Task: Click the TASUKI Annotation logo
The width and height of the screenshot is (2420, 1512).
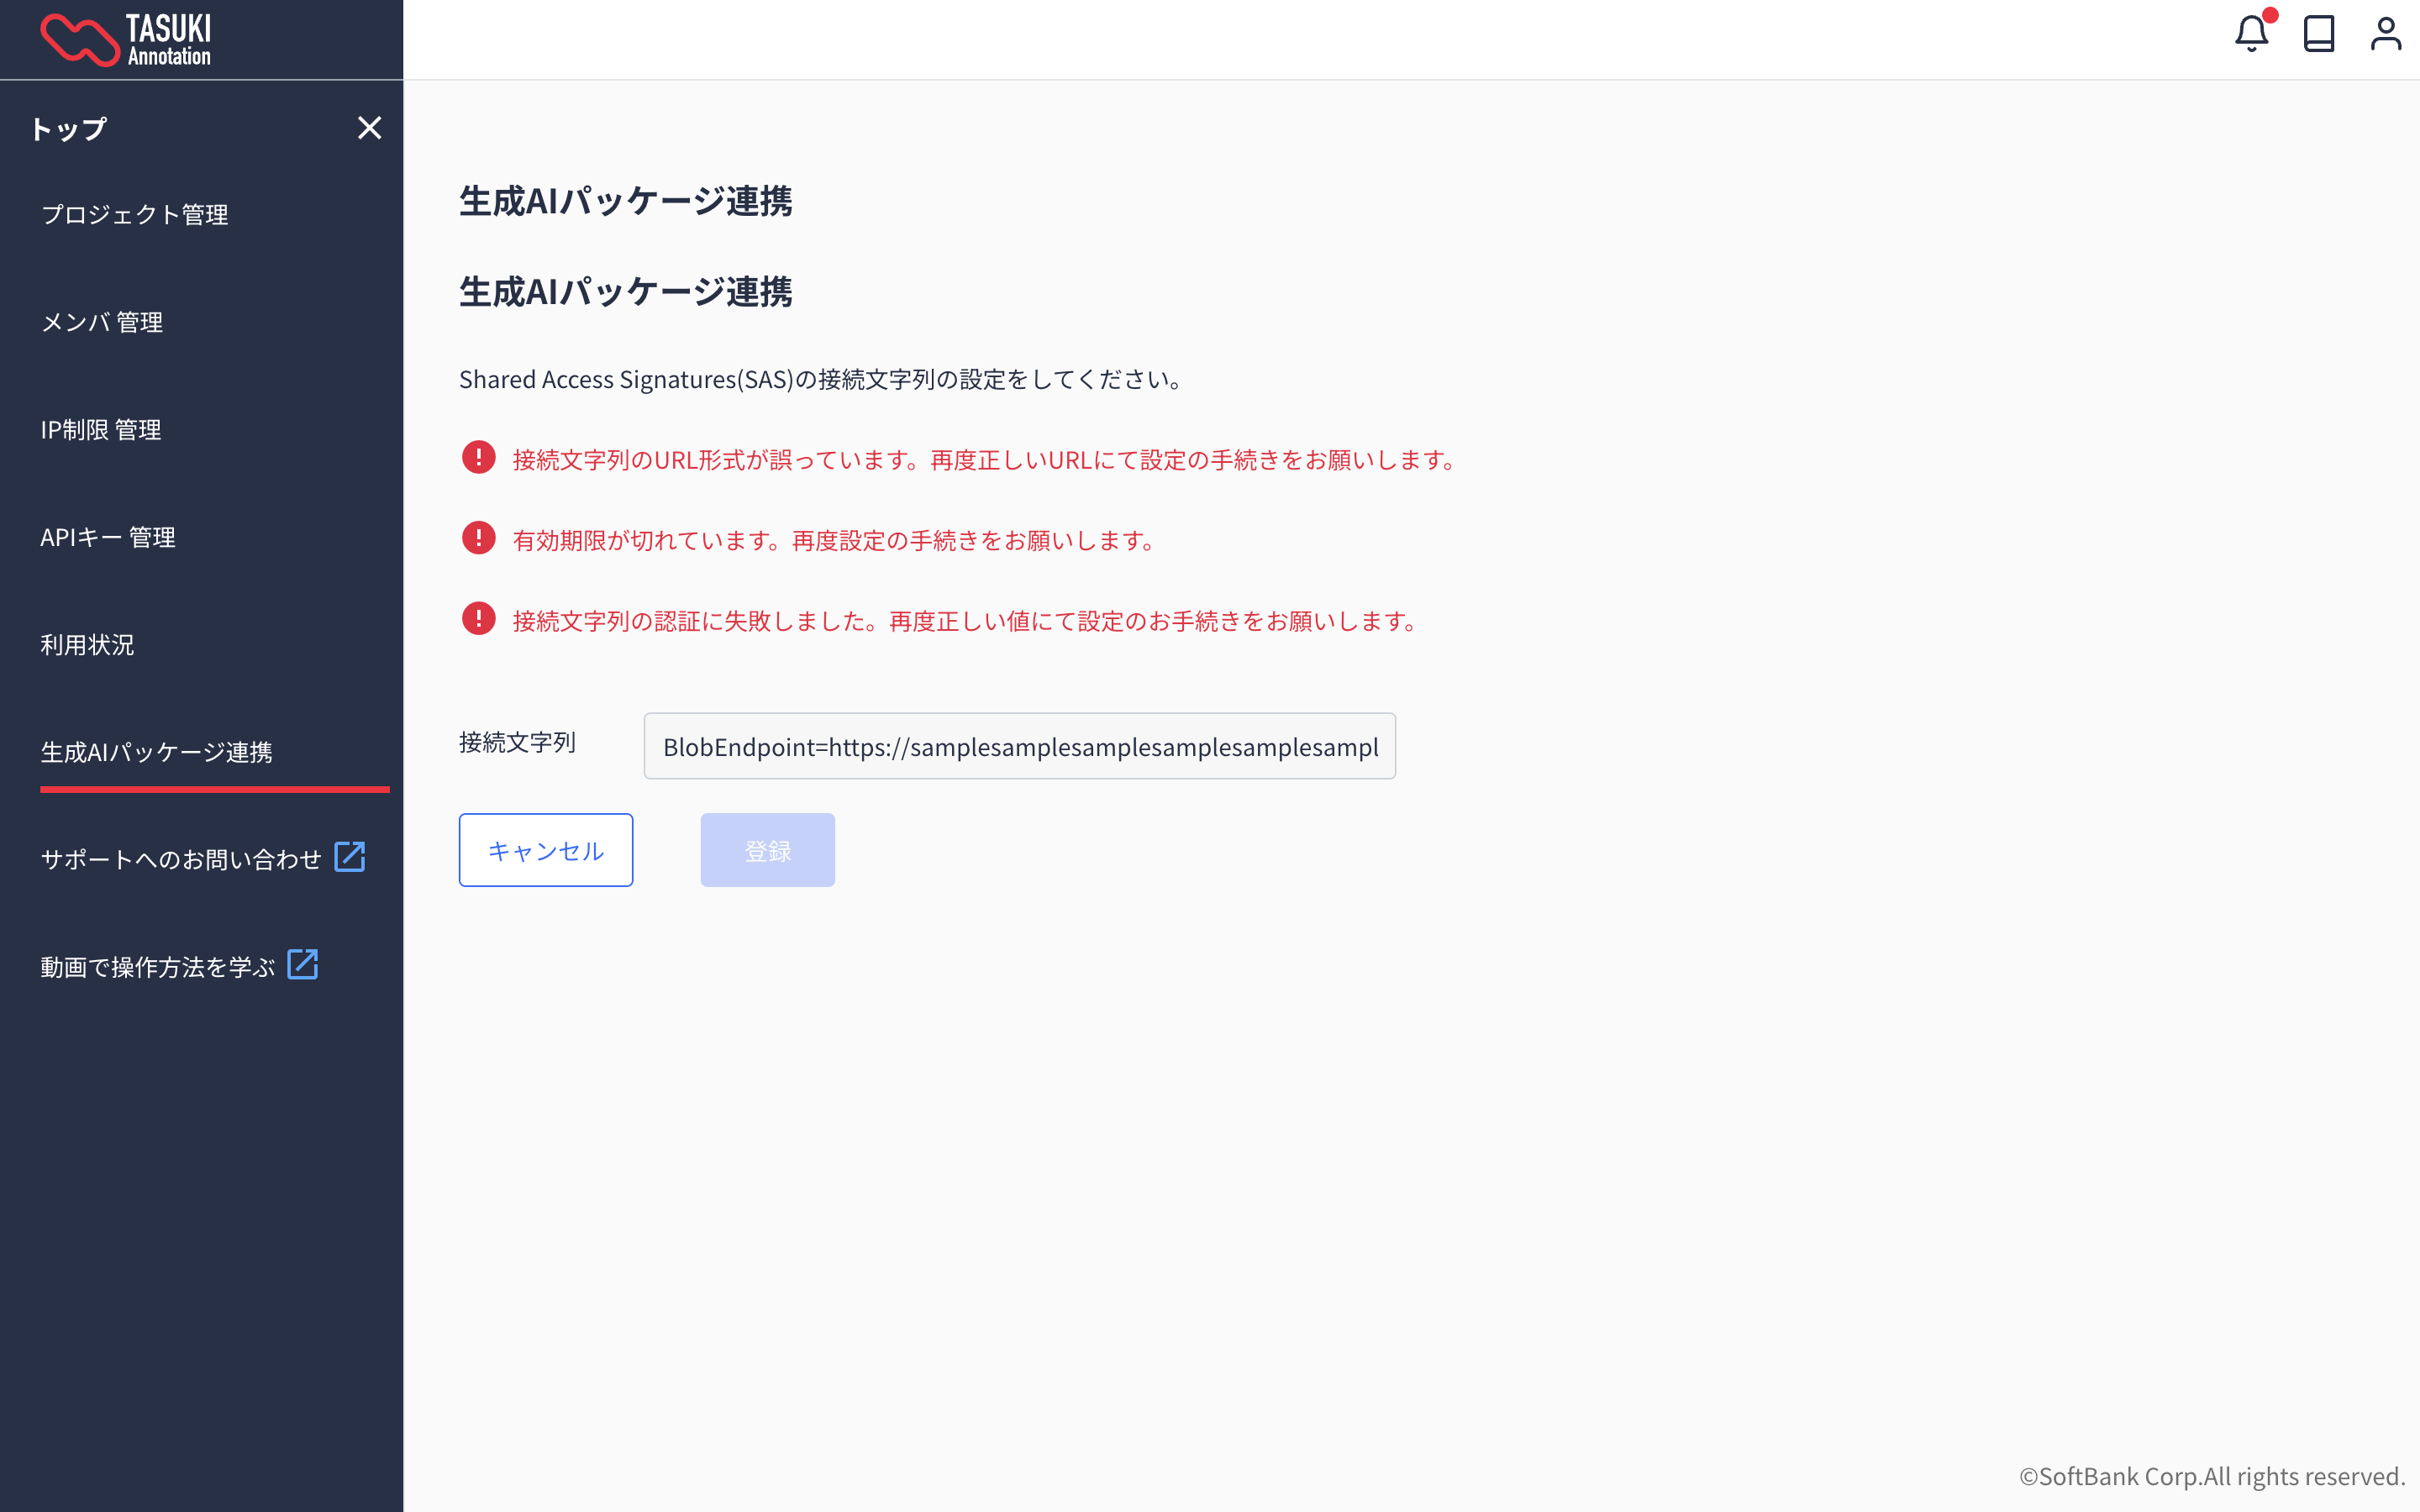Action: [x=126, y=40]
